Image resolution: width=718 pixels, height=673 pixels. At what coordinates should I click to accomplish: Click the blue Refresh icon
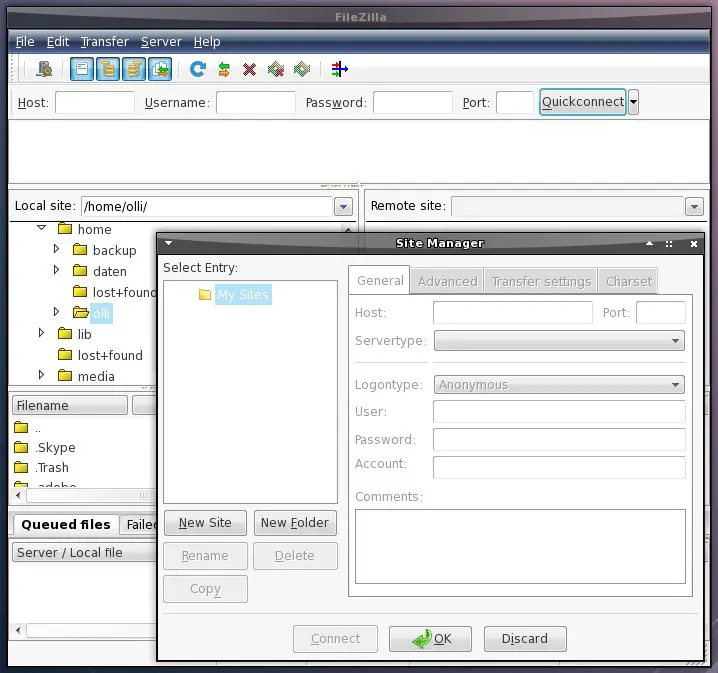(198, 70)
